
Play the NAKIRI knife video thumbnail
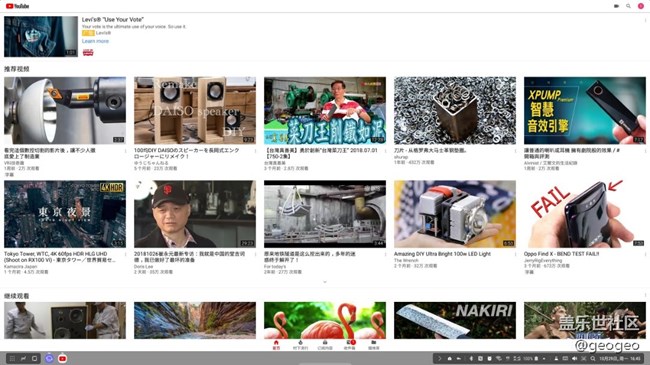coord(455,320)
